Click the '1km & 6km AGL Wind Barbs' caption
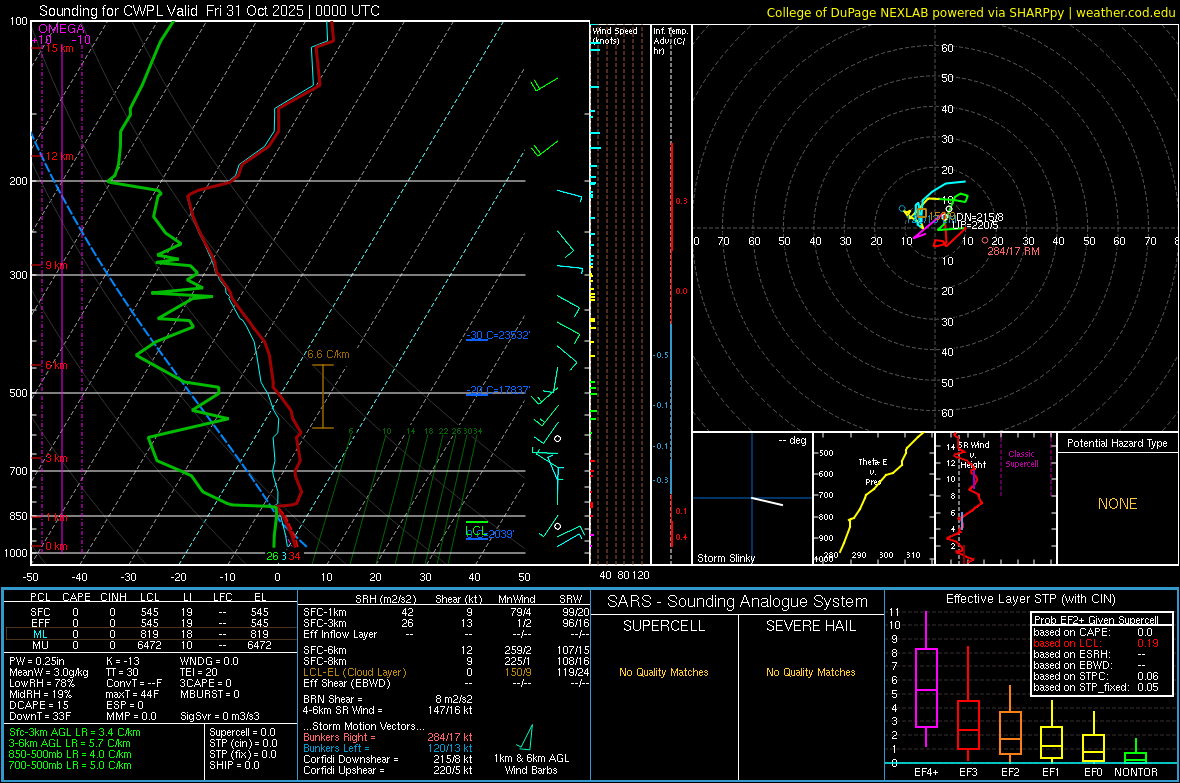The width and height of the screenshot is (1180, 783). [x=531, y=764]
